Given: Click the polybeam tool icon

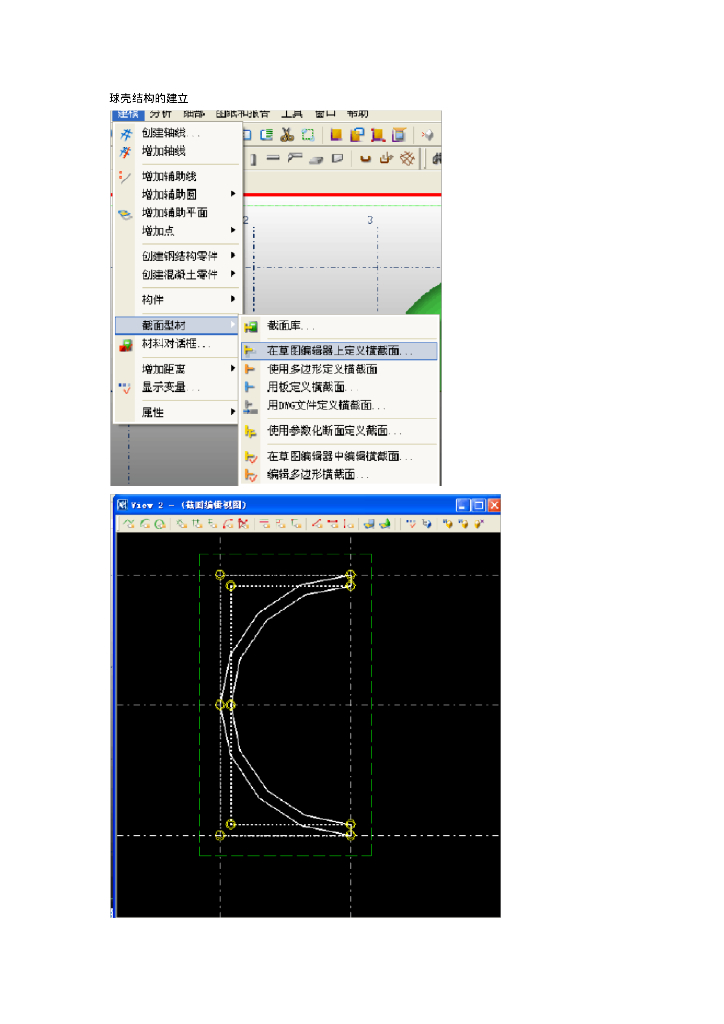Looking at the screenshot, I should tap(295, 157).
